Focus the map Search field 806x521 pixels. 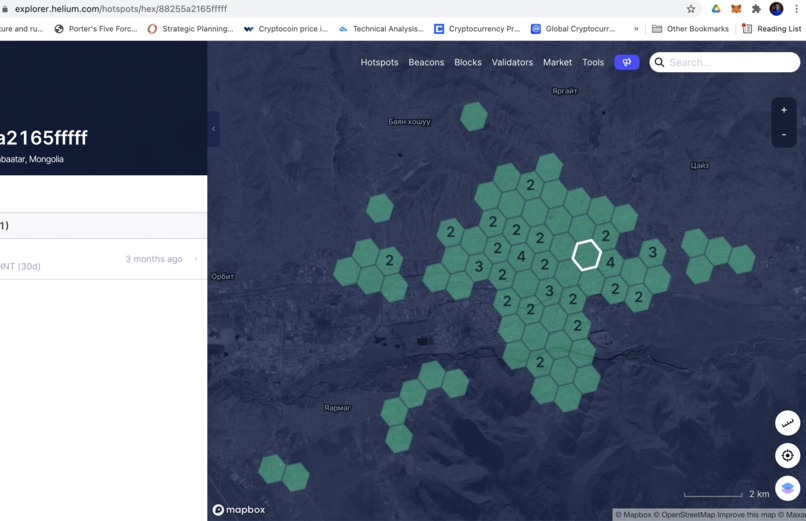(x=724, y=62)
